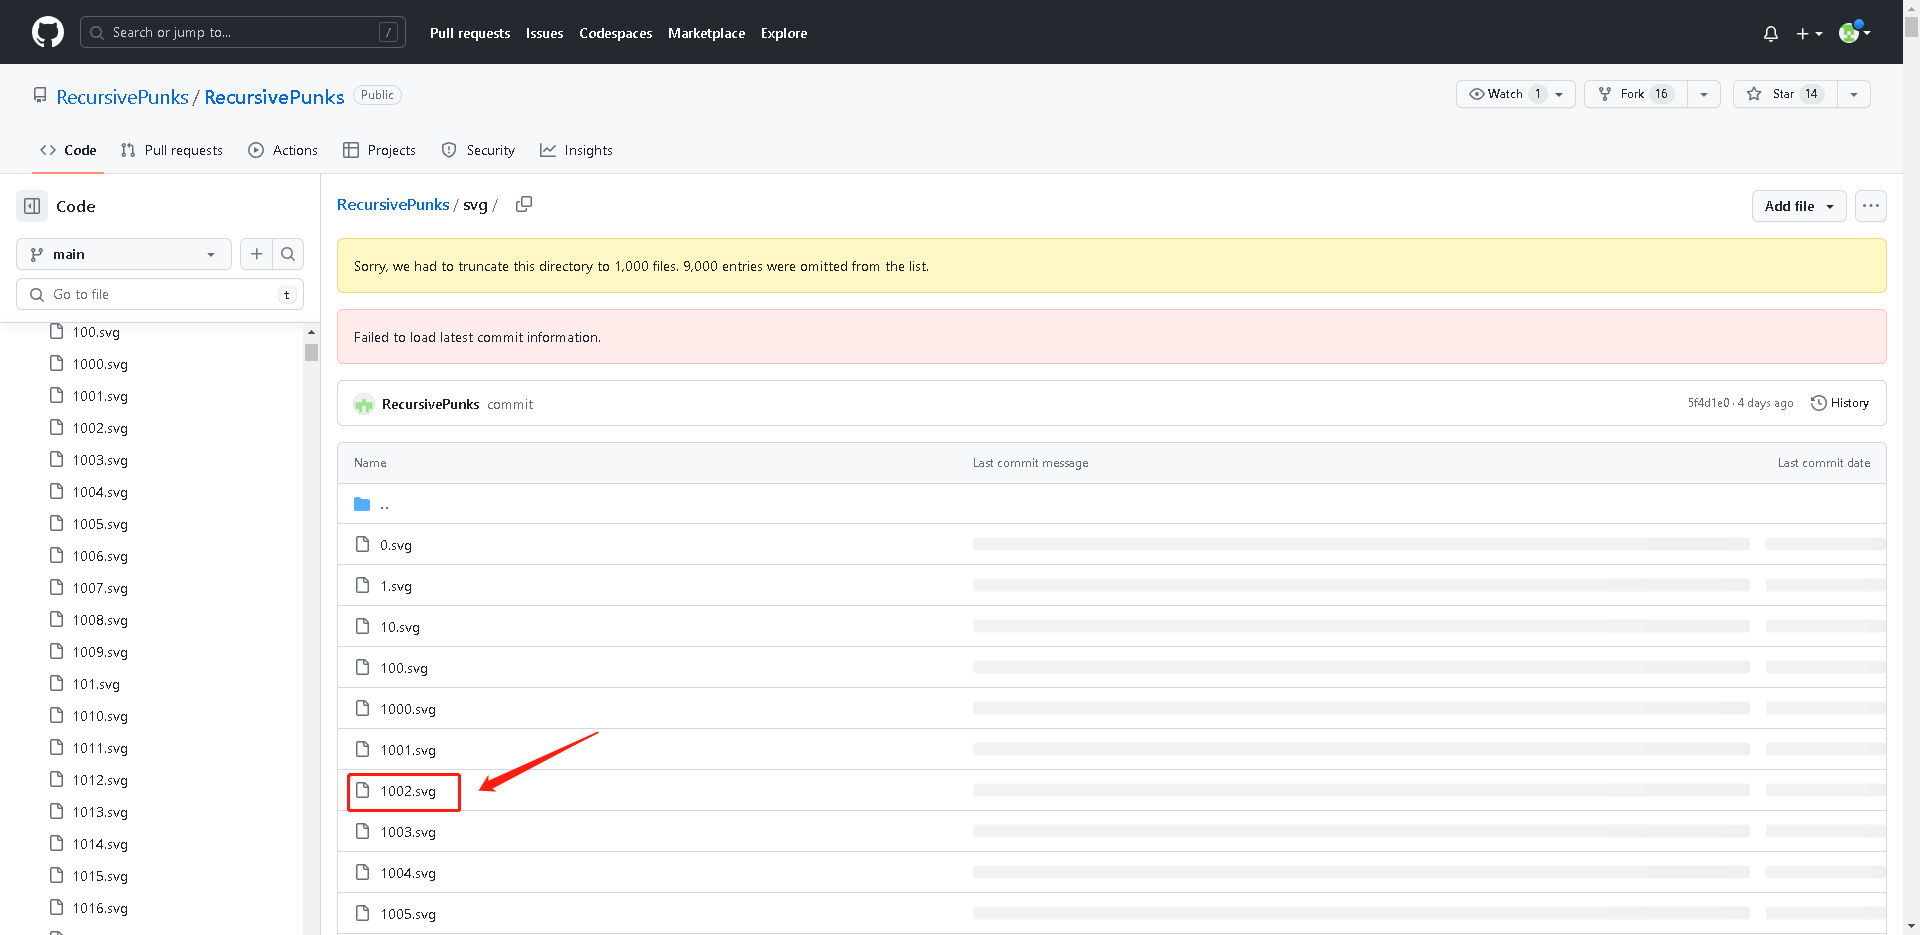Select 1006.svg in the file tree
This screenshot has width=1920, height=935.
100,556
